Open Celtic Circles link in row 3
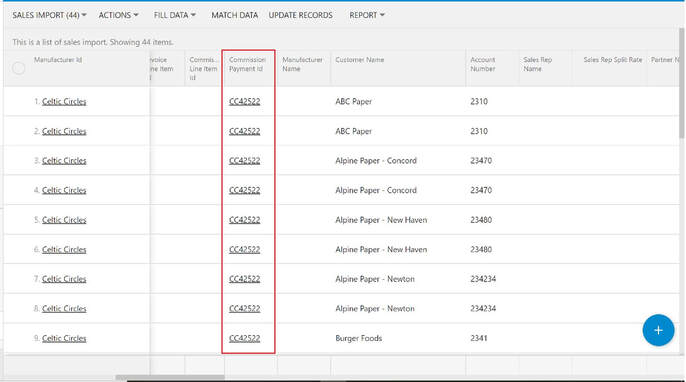Viewport: 686px width, 382px height. (x=64, y=161)
